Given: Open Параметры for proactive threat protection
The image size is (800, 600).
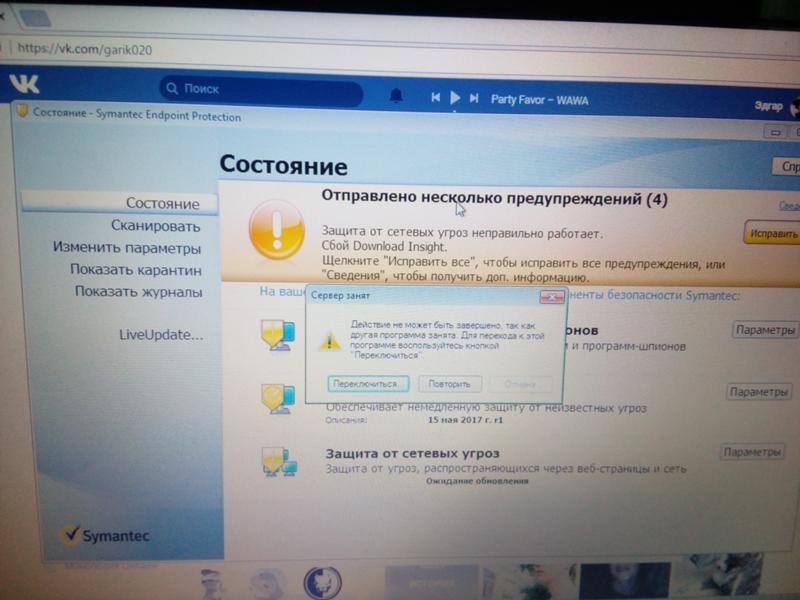Looking at the screenshot, I should point(759,392).
